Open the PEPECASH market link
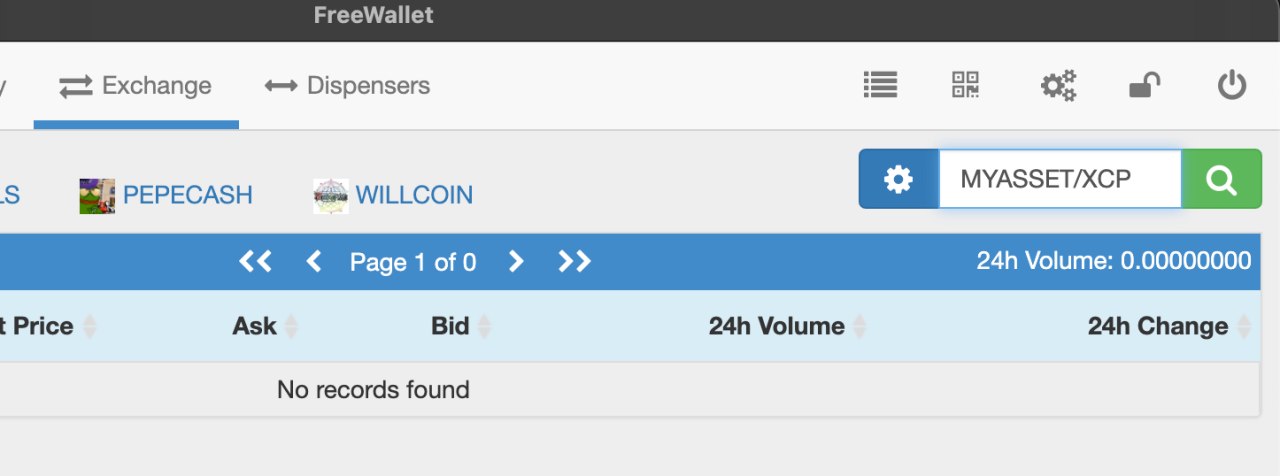The width and height of the screenshot is (1280, 476). tap(187, 195)
